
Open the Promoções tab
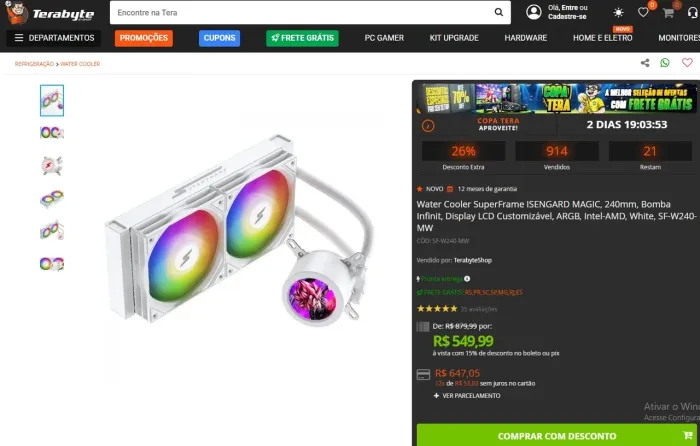pos(144,38)
